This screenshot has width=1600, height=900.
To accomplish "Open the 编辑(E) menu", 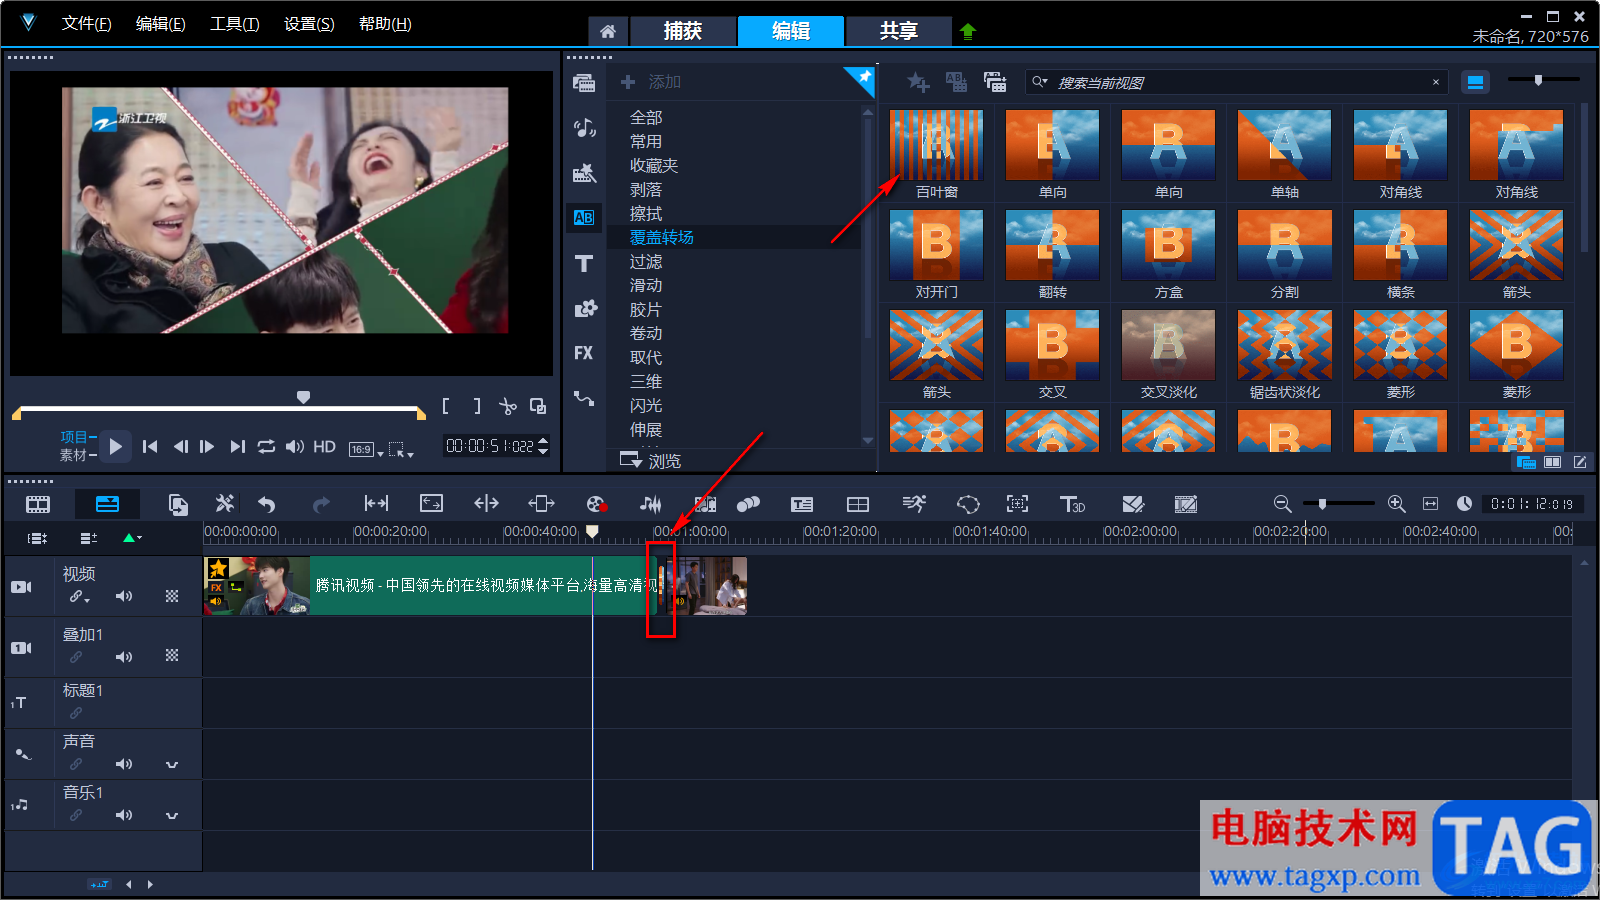I will tap(160, 24).
